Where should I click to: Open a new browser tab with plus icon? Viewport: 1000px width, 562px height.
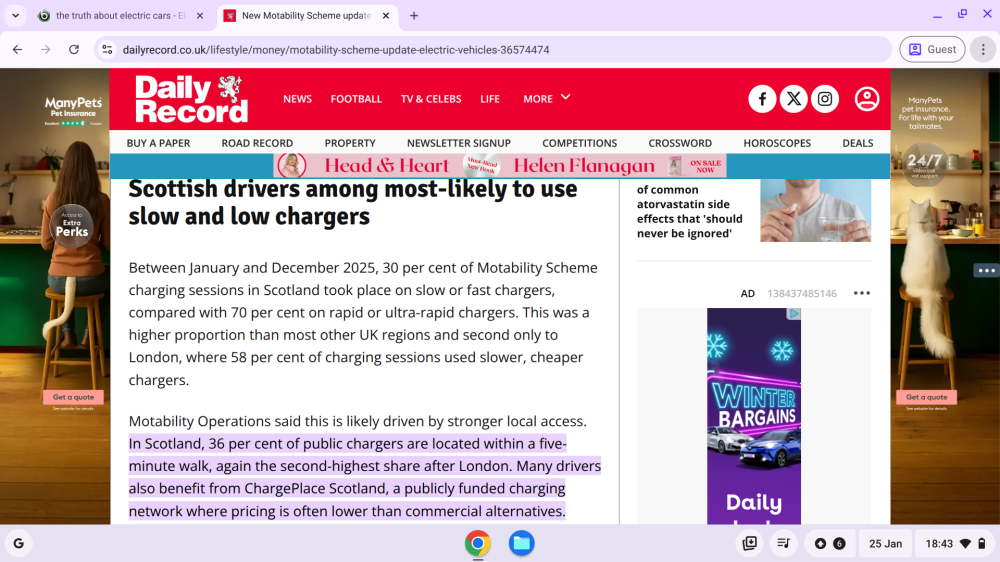coord(414,15)
